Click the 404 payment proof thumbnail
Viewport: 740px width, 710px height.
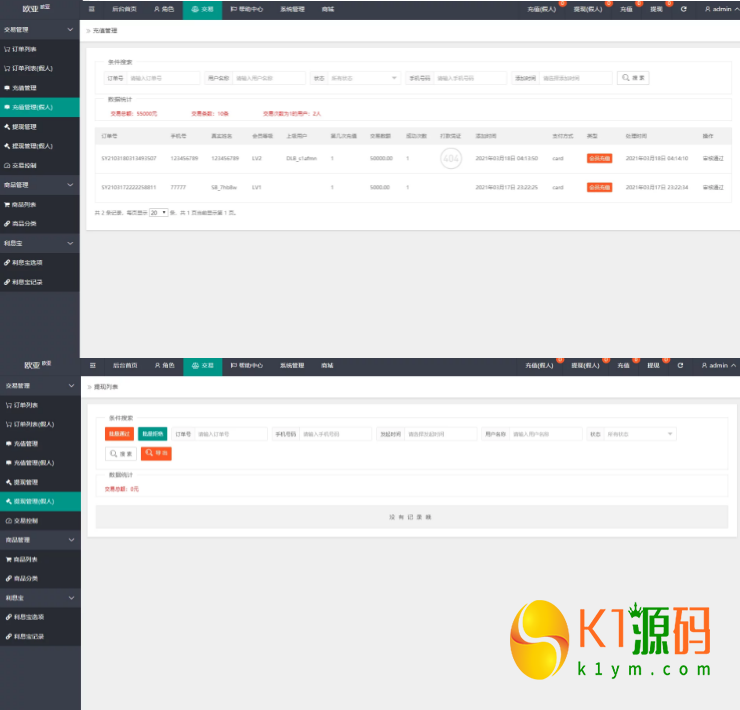point(451,158)
